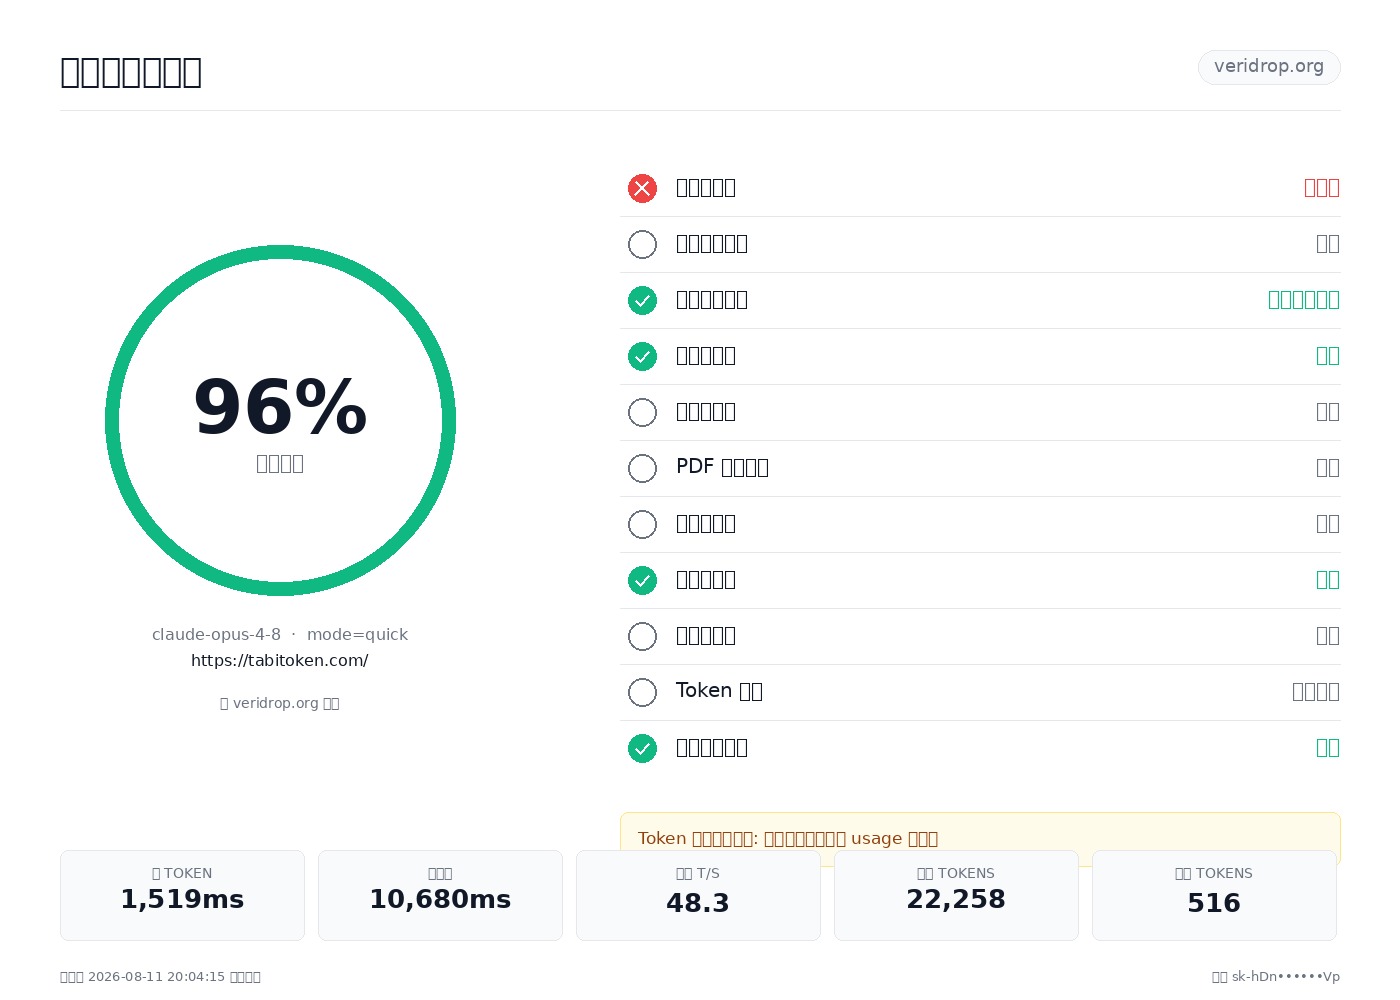The height and width of the screenshot is (1000, 1400).
Task: Click the 516 tokens stat card
Action: 1214,895
